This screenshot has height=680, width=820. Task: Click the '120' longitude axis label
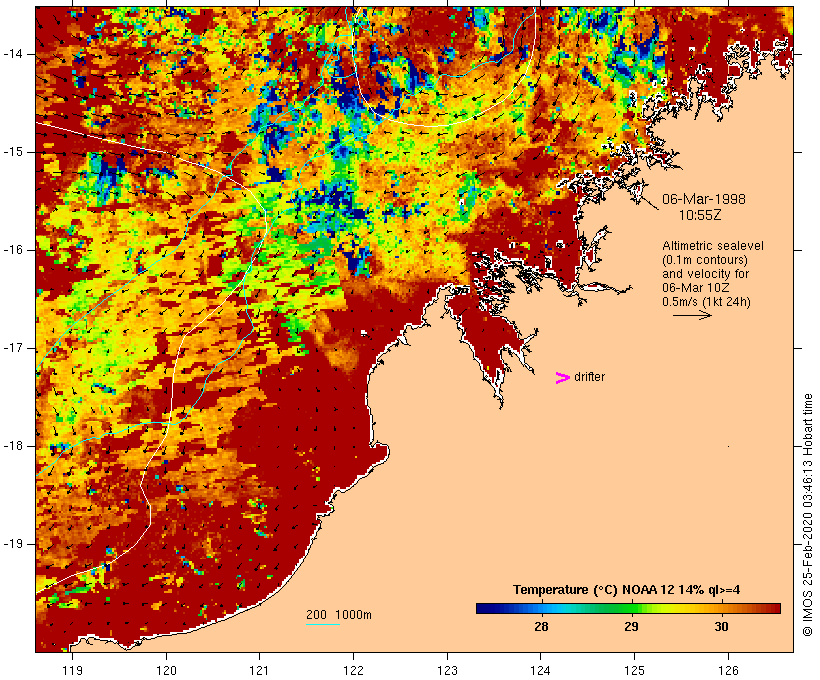166,670
